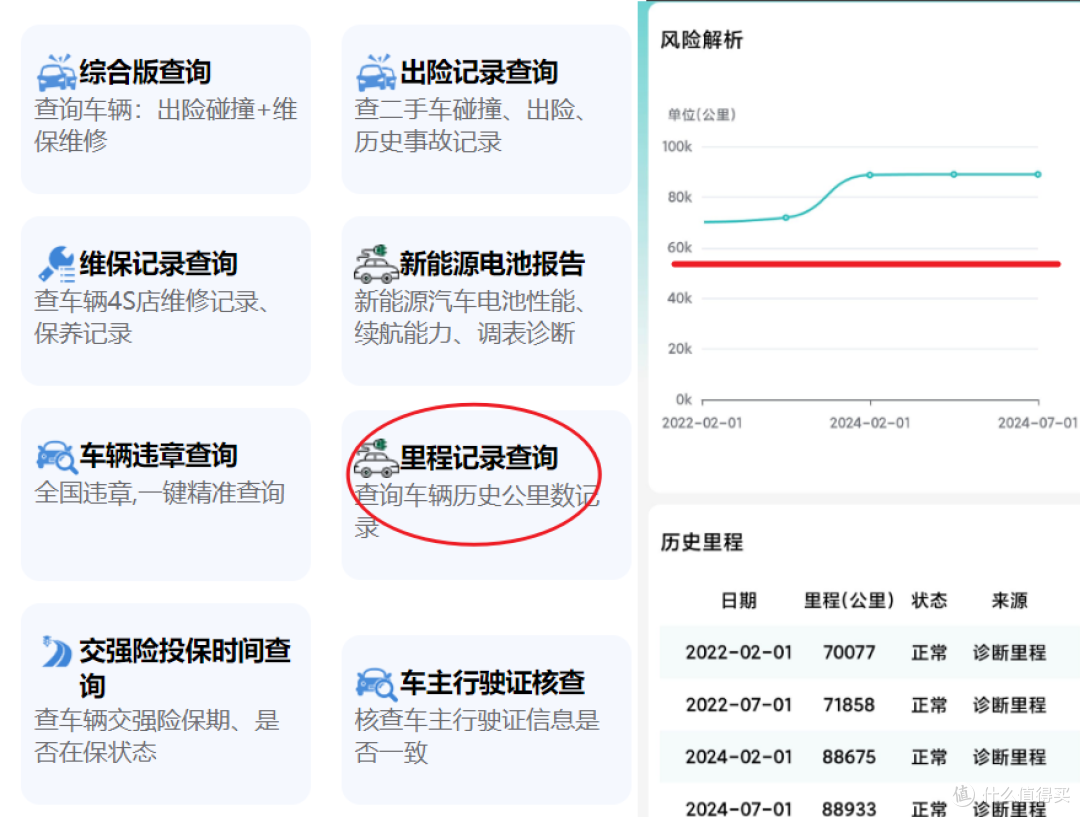Image resolution: width=1080 pixels, height=817 pixels.
Task: Click the 里程记录查询 car icon
Action: [376, 459]
